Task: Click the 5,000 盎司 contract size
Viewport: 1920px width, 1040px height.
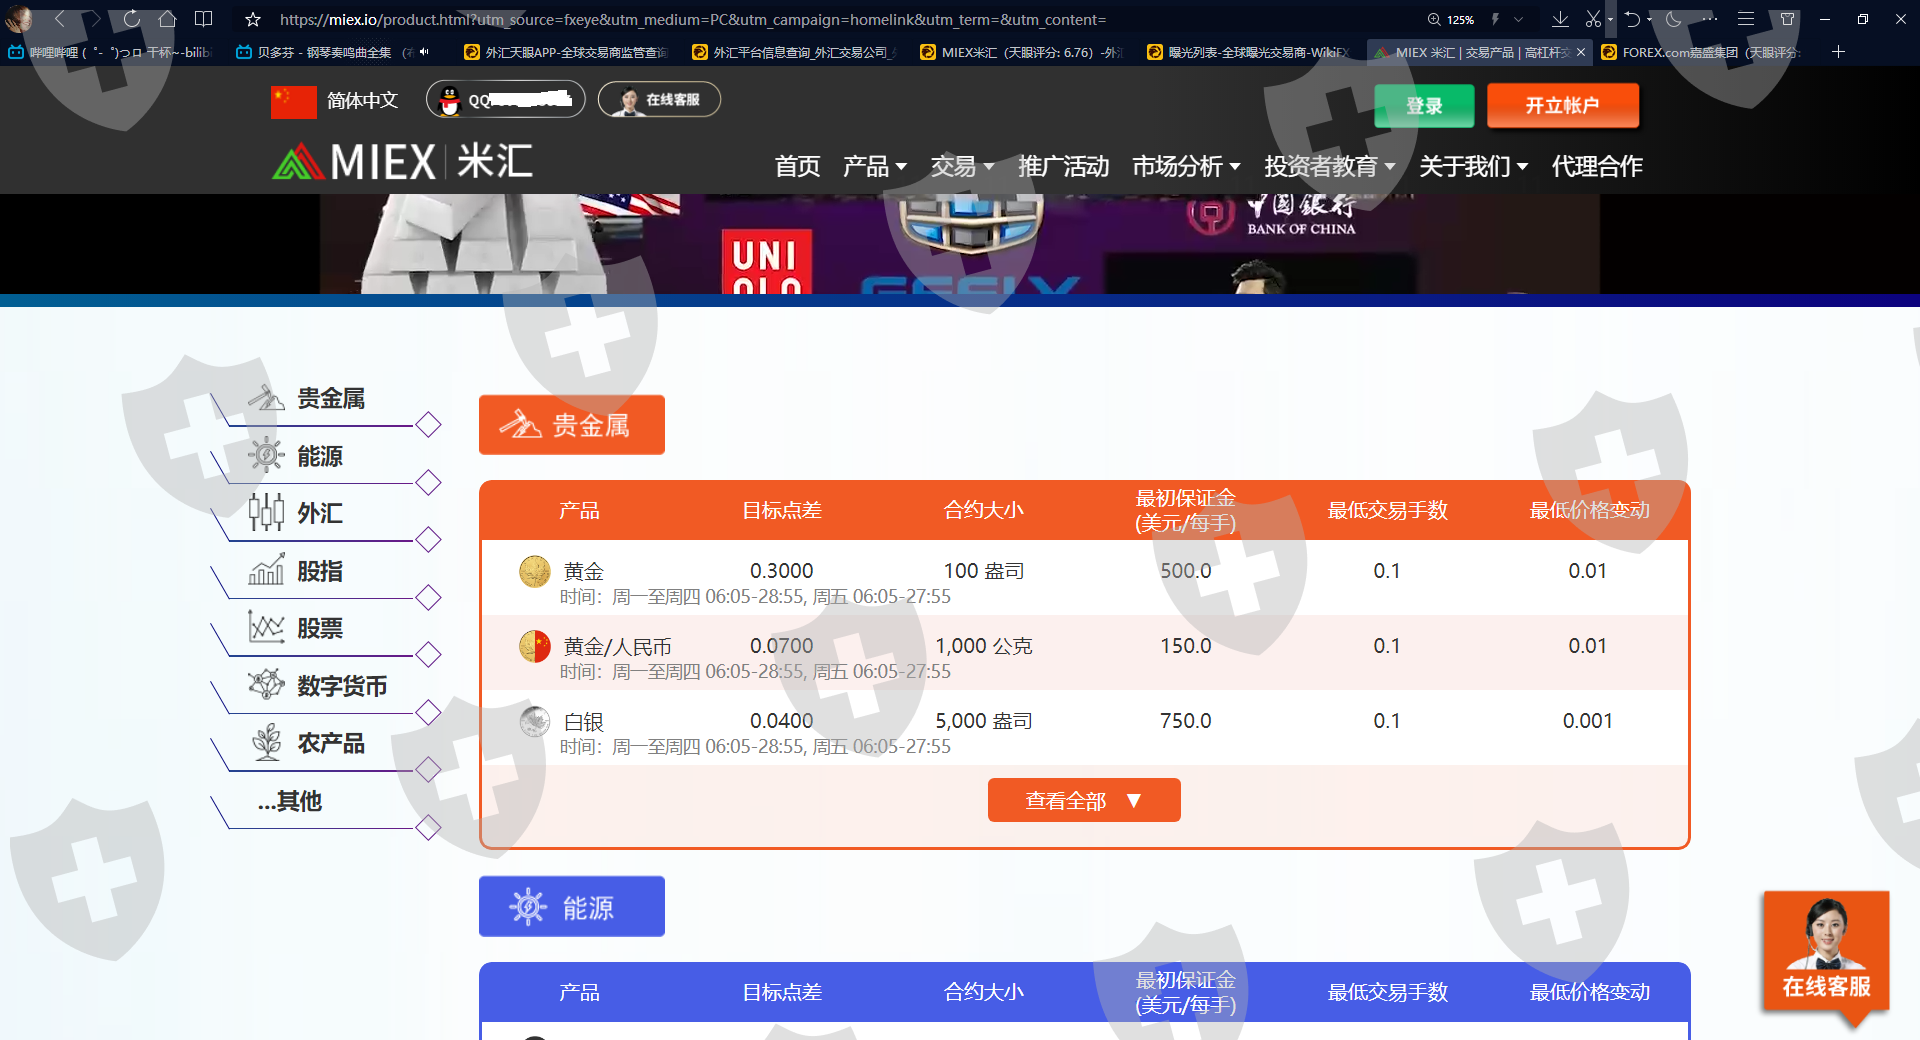Action: point(984,721)
